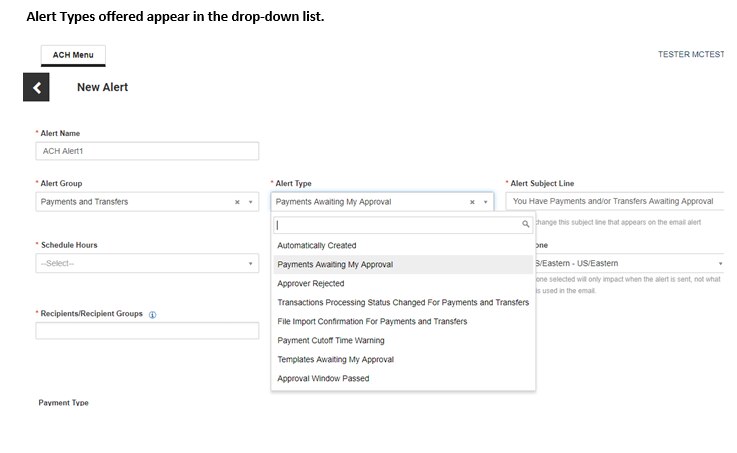Click the Recipients info icon
The image size is (737, 453).
(153, 314)
